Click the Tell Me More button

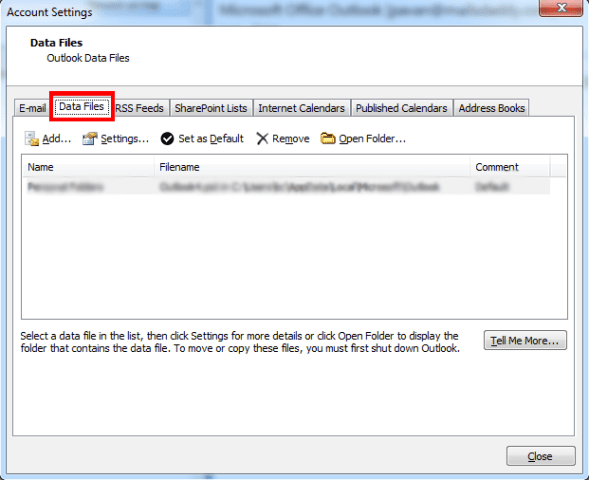coord(525,340)
